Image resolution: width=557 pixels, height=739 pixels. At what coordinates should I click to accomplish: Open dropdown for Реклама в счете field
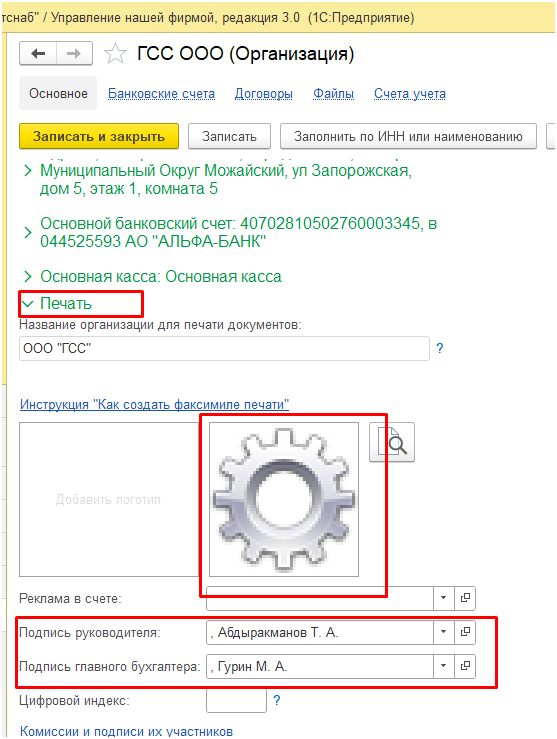coord(443,598)
